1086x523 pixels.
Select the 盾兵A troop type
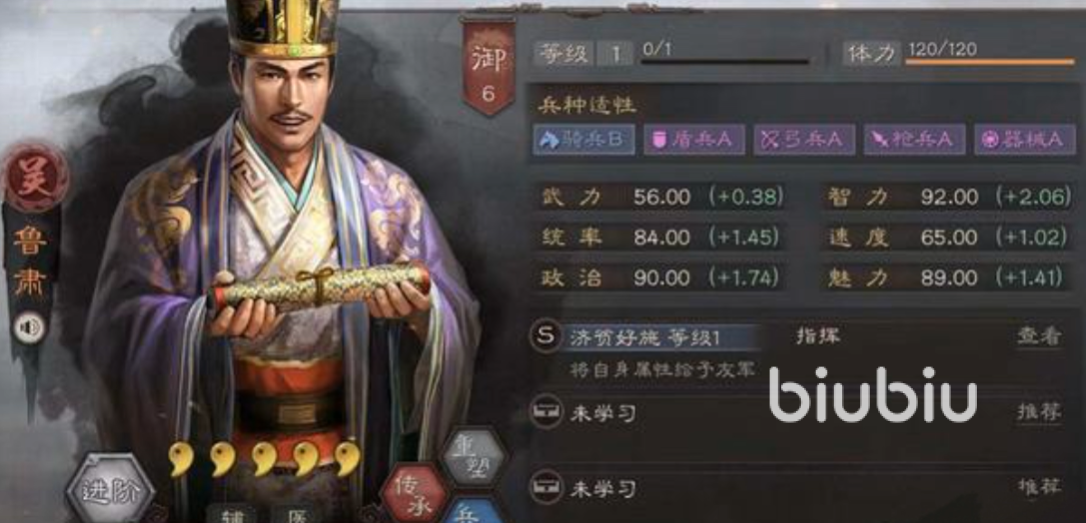coord(695,140)
